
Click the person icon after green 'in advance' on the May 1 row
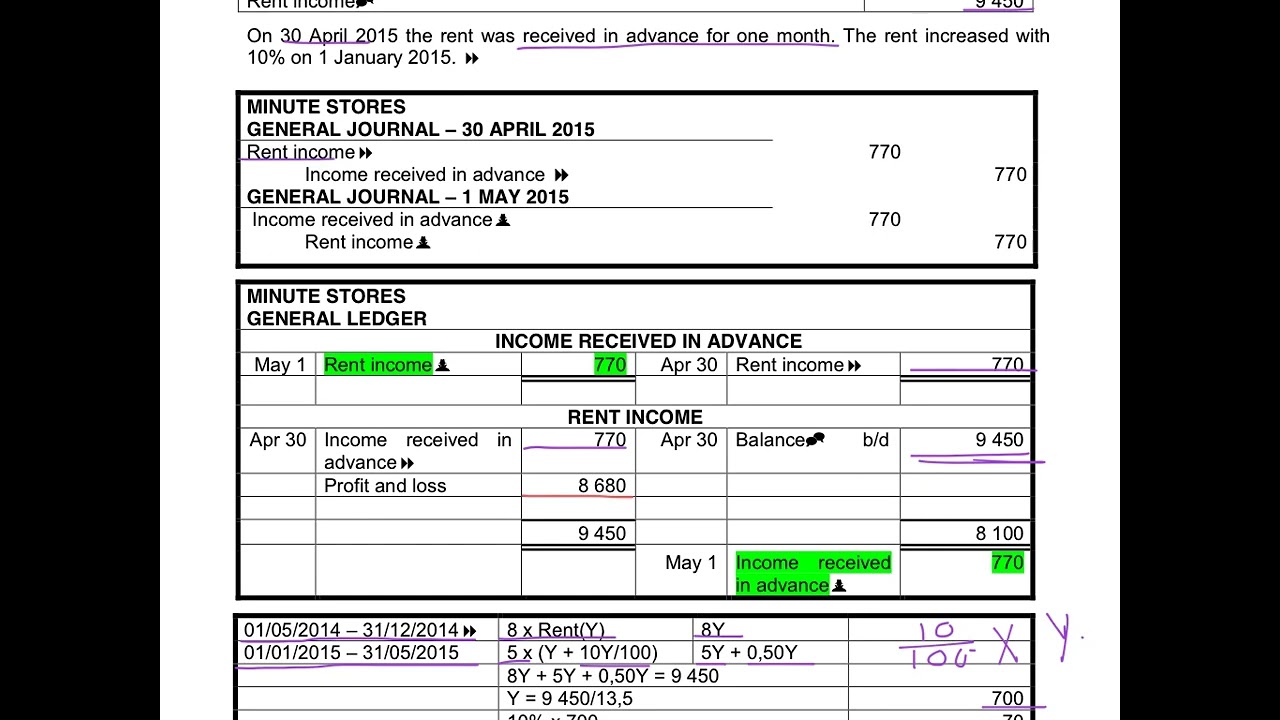839,586
